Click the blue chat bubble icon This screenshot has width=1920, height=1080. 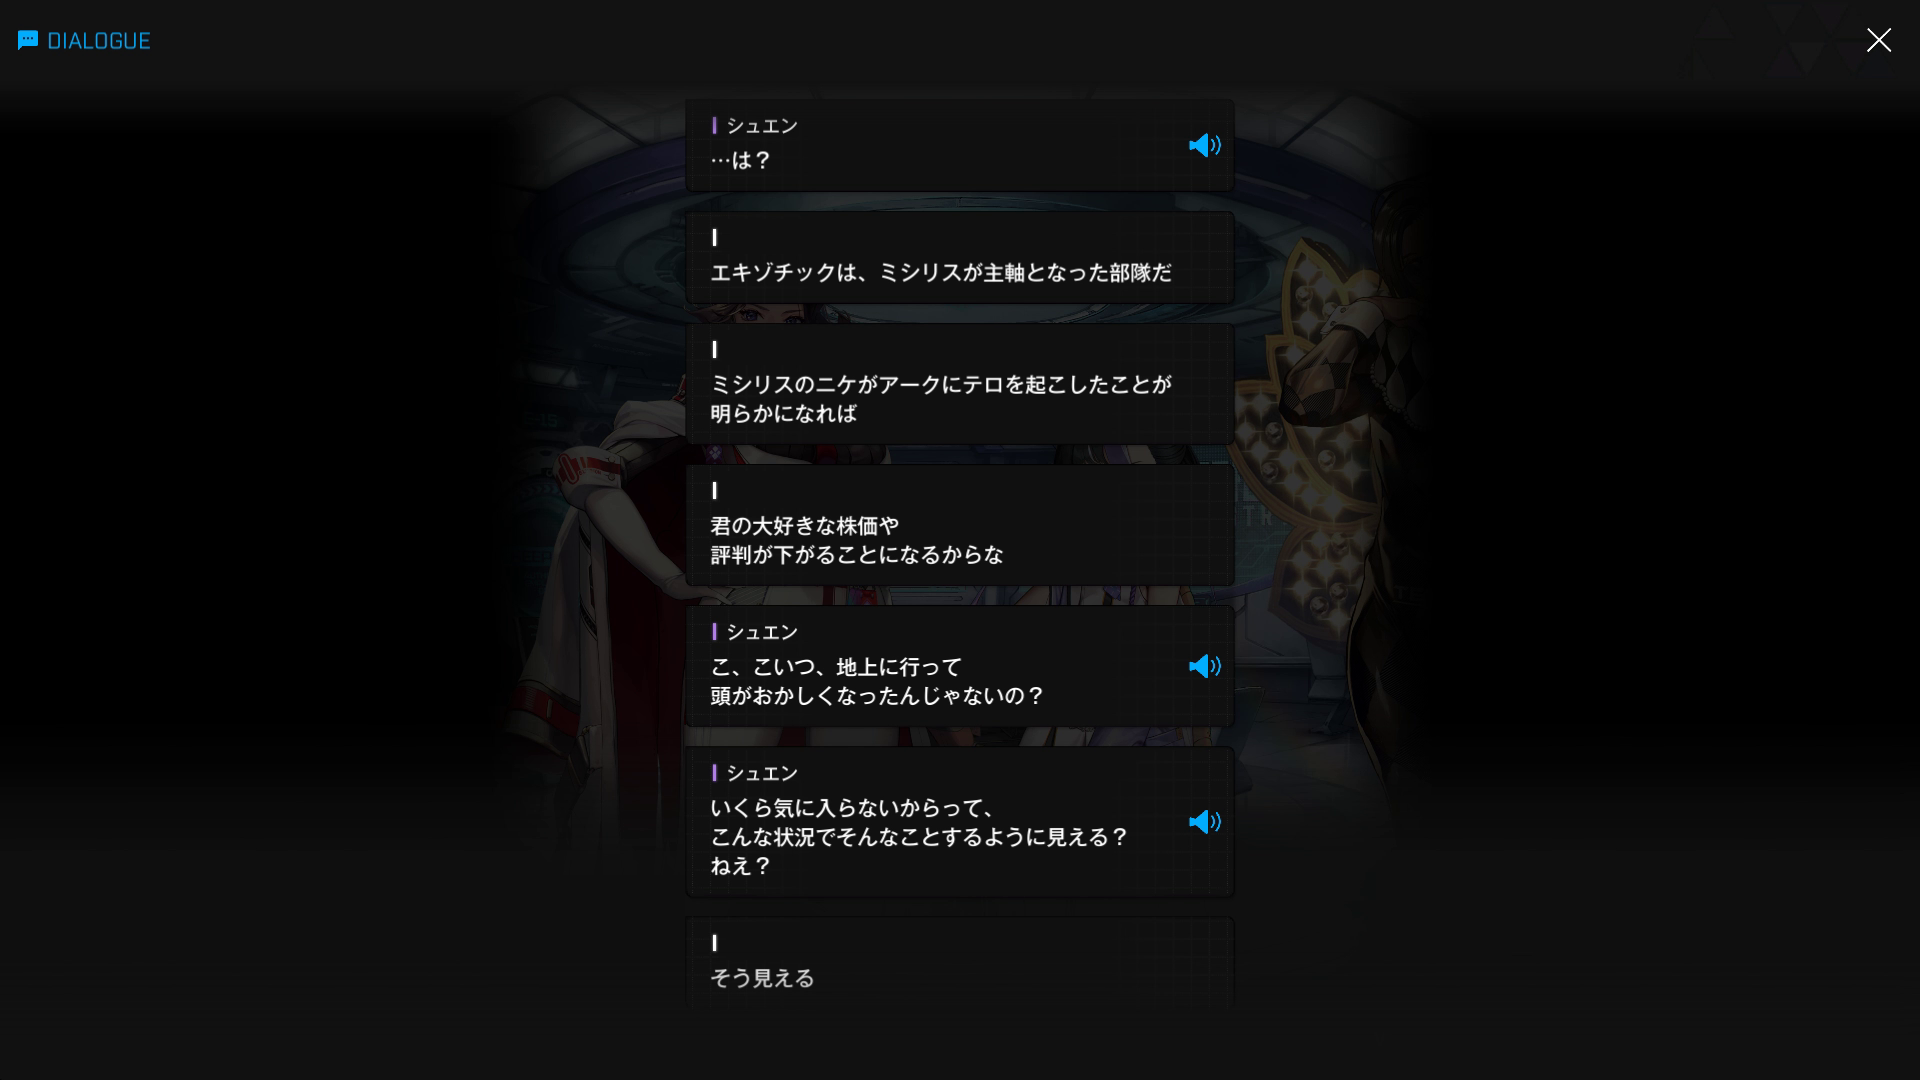[x=28, y=40]
